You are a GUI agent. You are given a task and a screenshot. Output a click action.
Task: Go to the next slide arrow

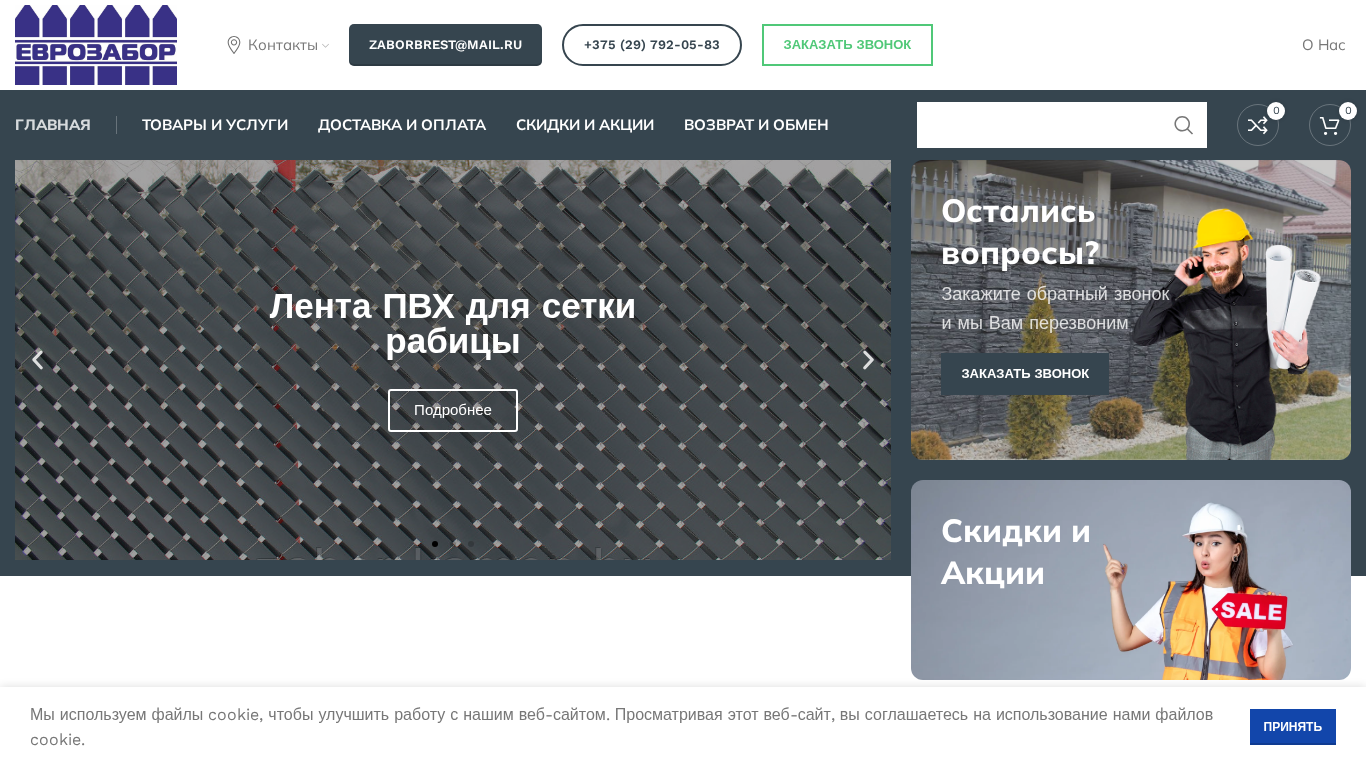point(868,360)
